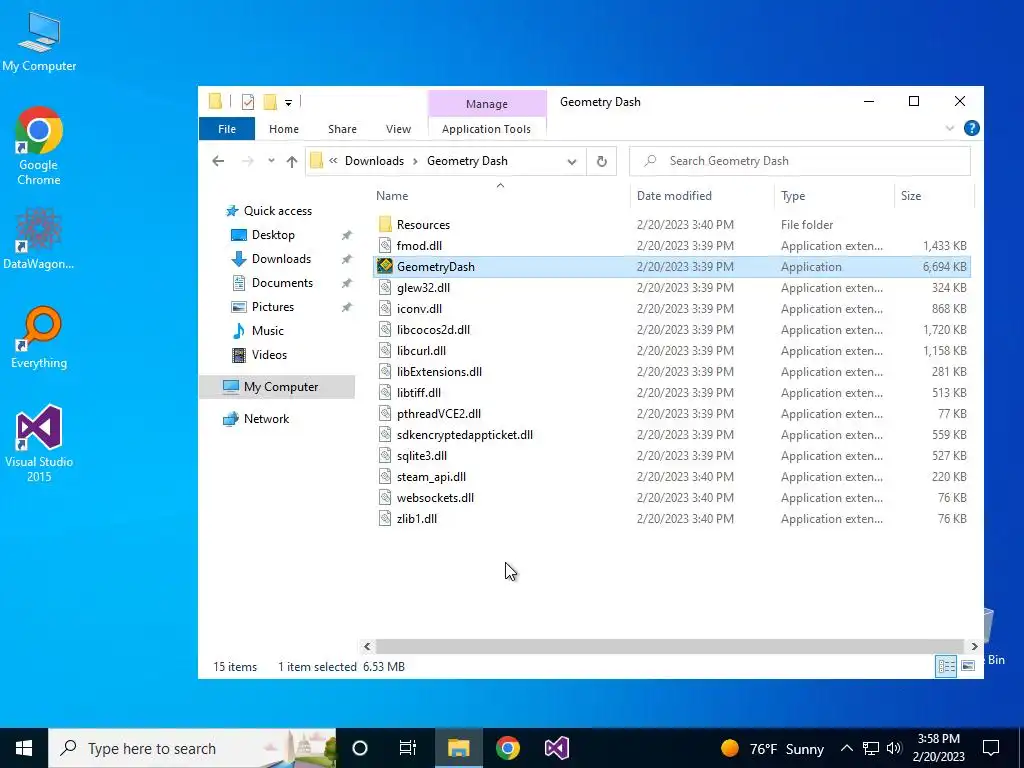Click the horizontal scrollbar left arrow
This screenshot has width=1024, height=768.
367,646
